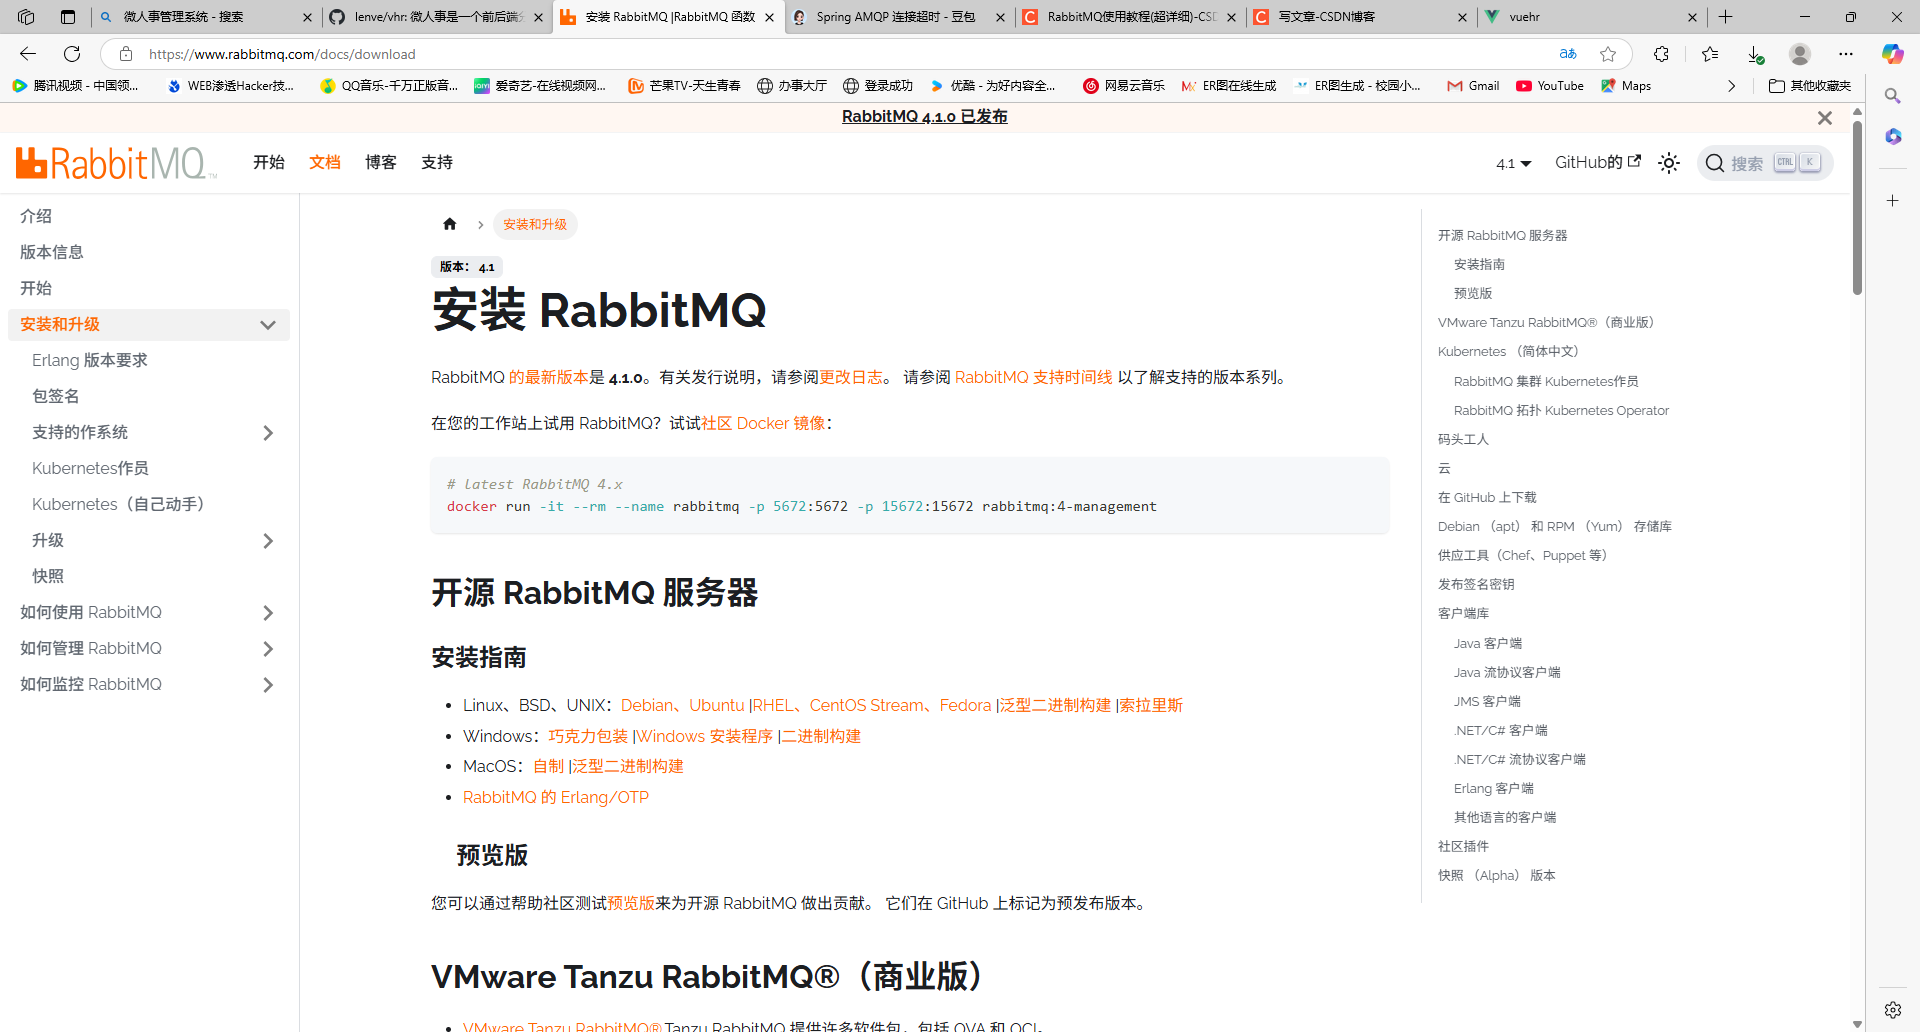Add a sidebar app with the plus icon
Image resolution: width=1920 pixels, height=1032 pixels.
pos(1893,201)
